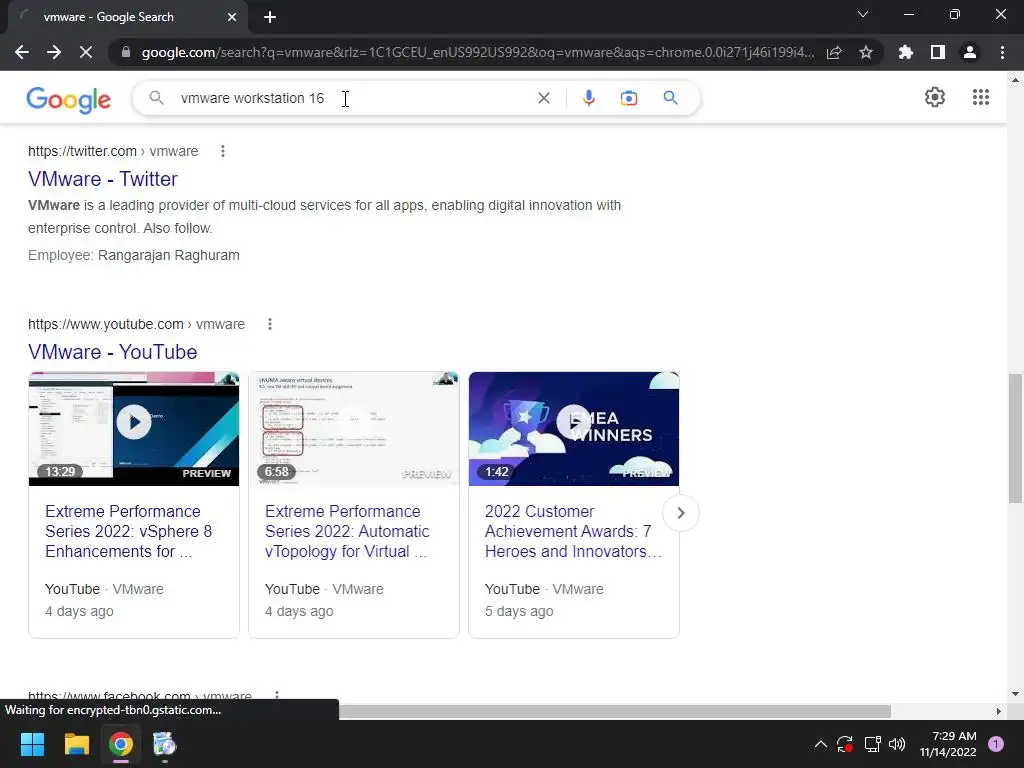Go forward in browser history
The width and height of the screenshot is (1024, 768).
point(54,52)
